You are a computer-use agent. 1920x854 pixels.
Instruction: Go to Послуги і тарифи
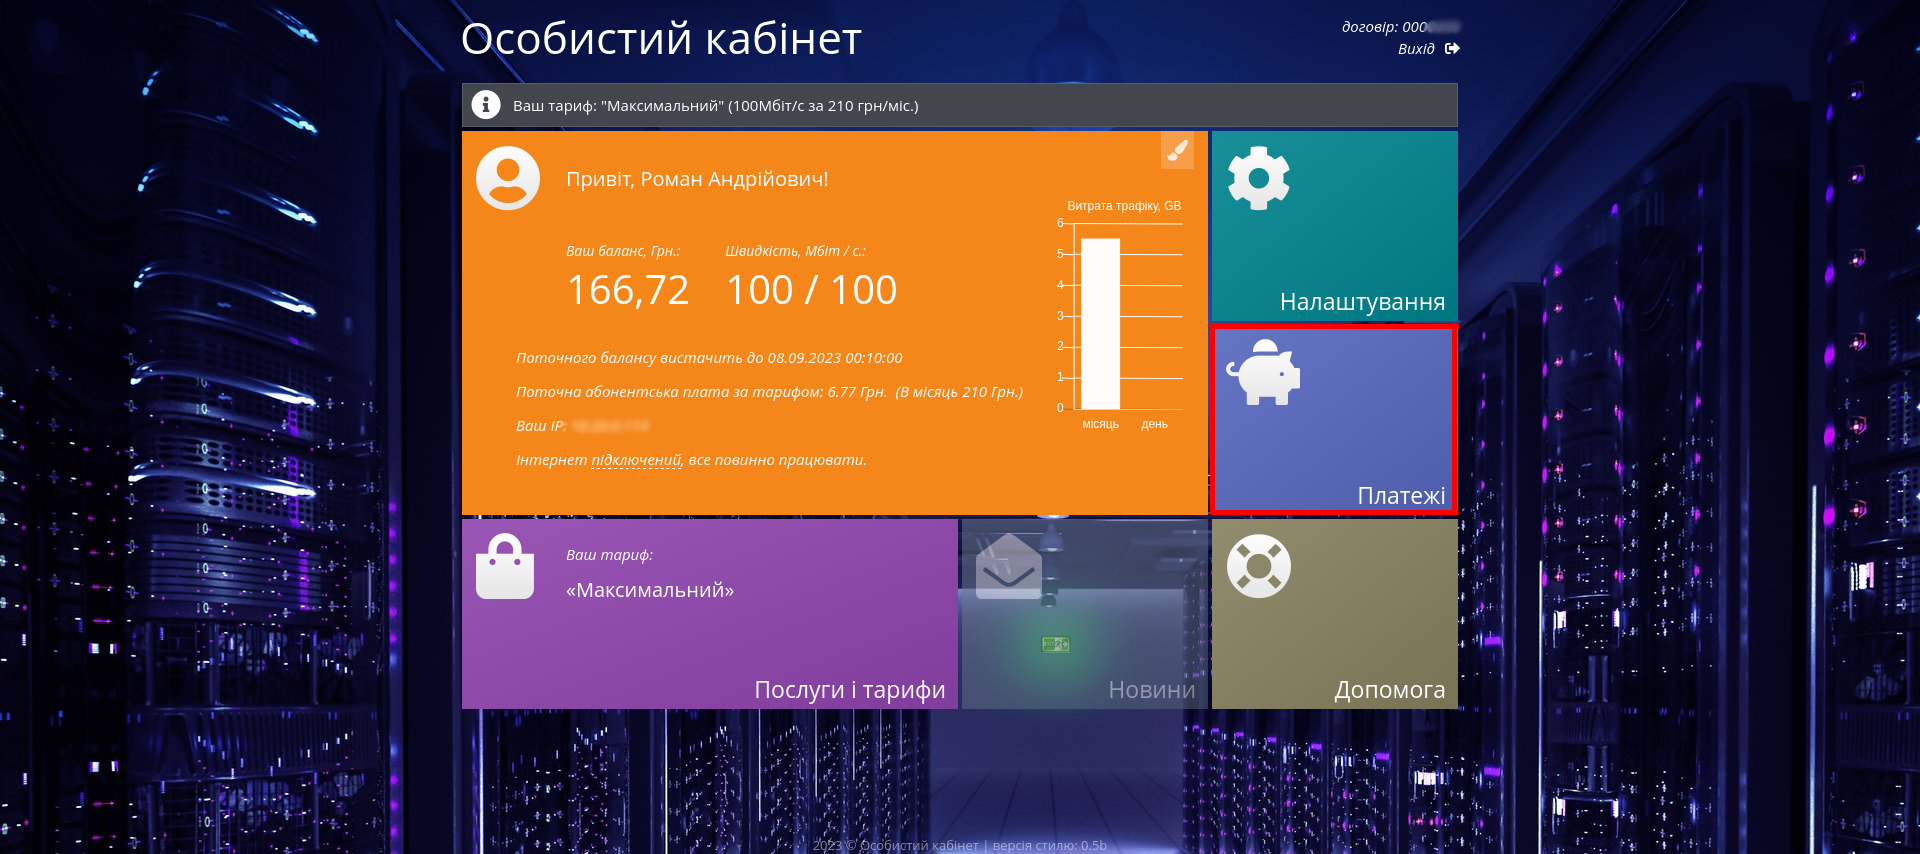point(849,690)
